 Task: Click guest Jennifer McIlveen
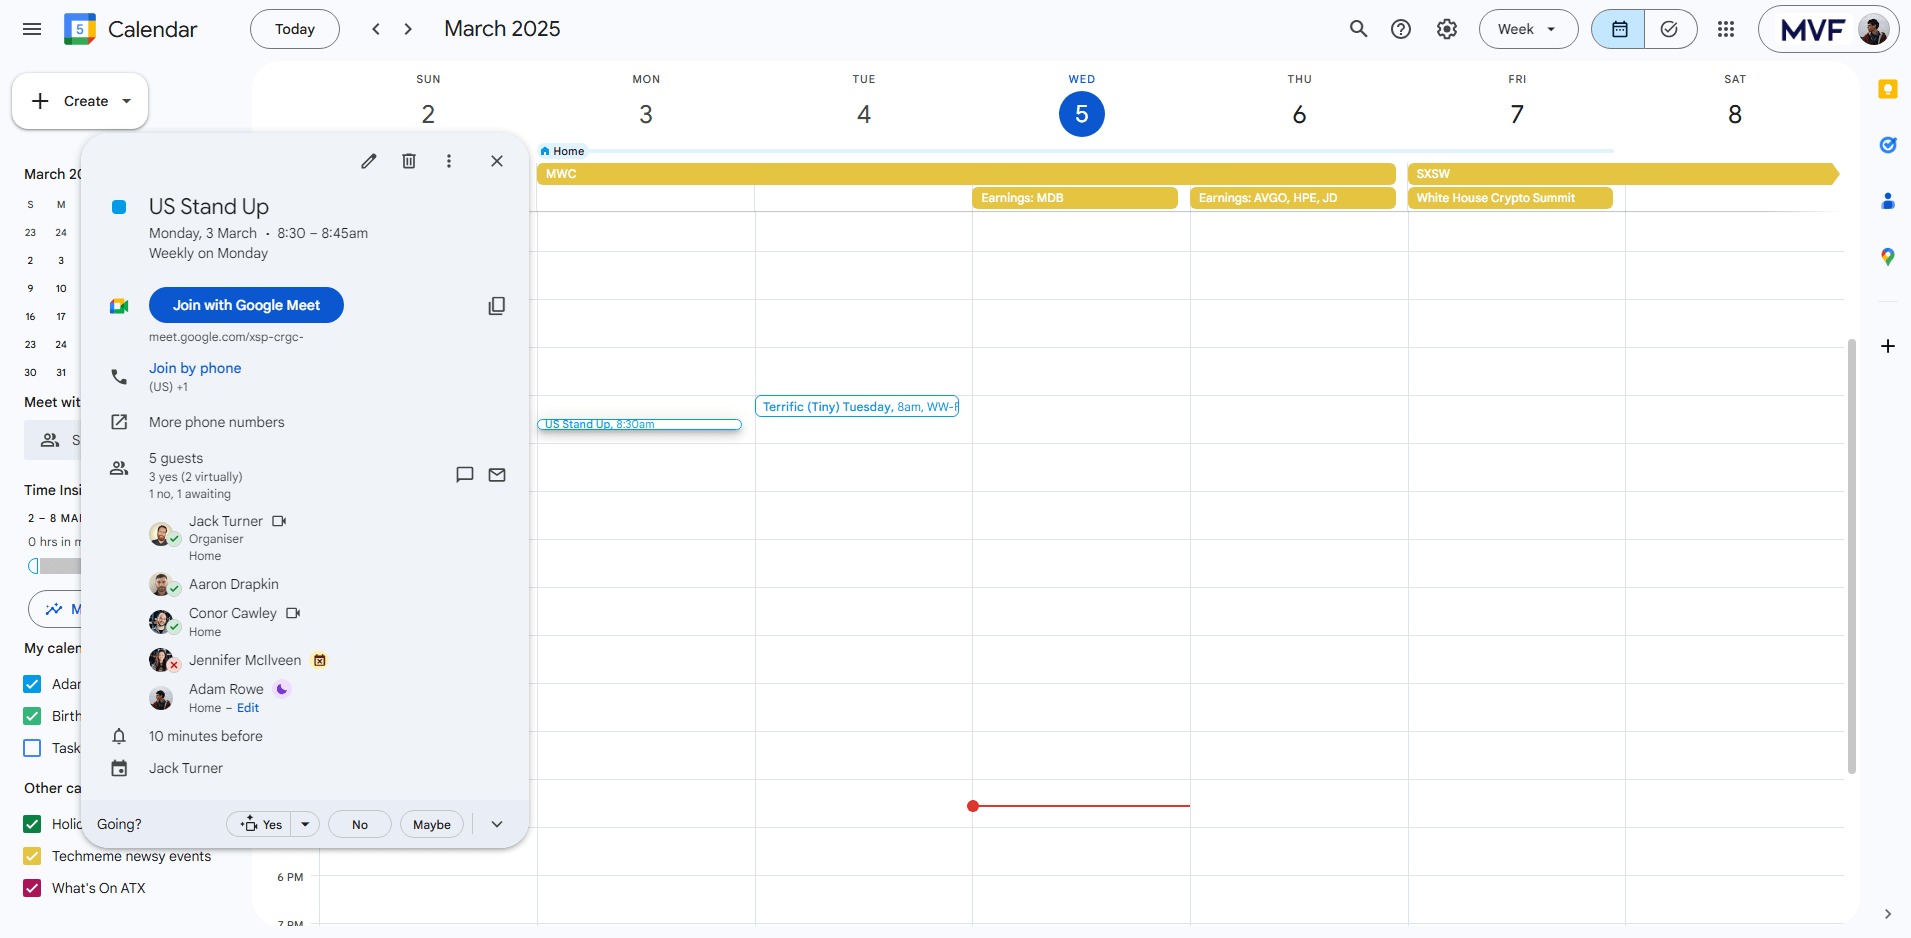pos(245,660)
